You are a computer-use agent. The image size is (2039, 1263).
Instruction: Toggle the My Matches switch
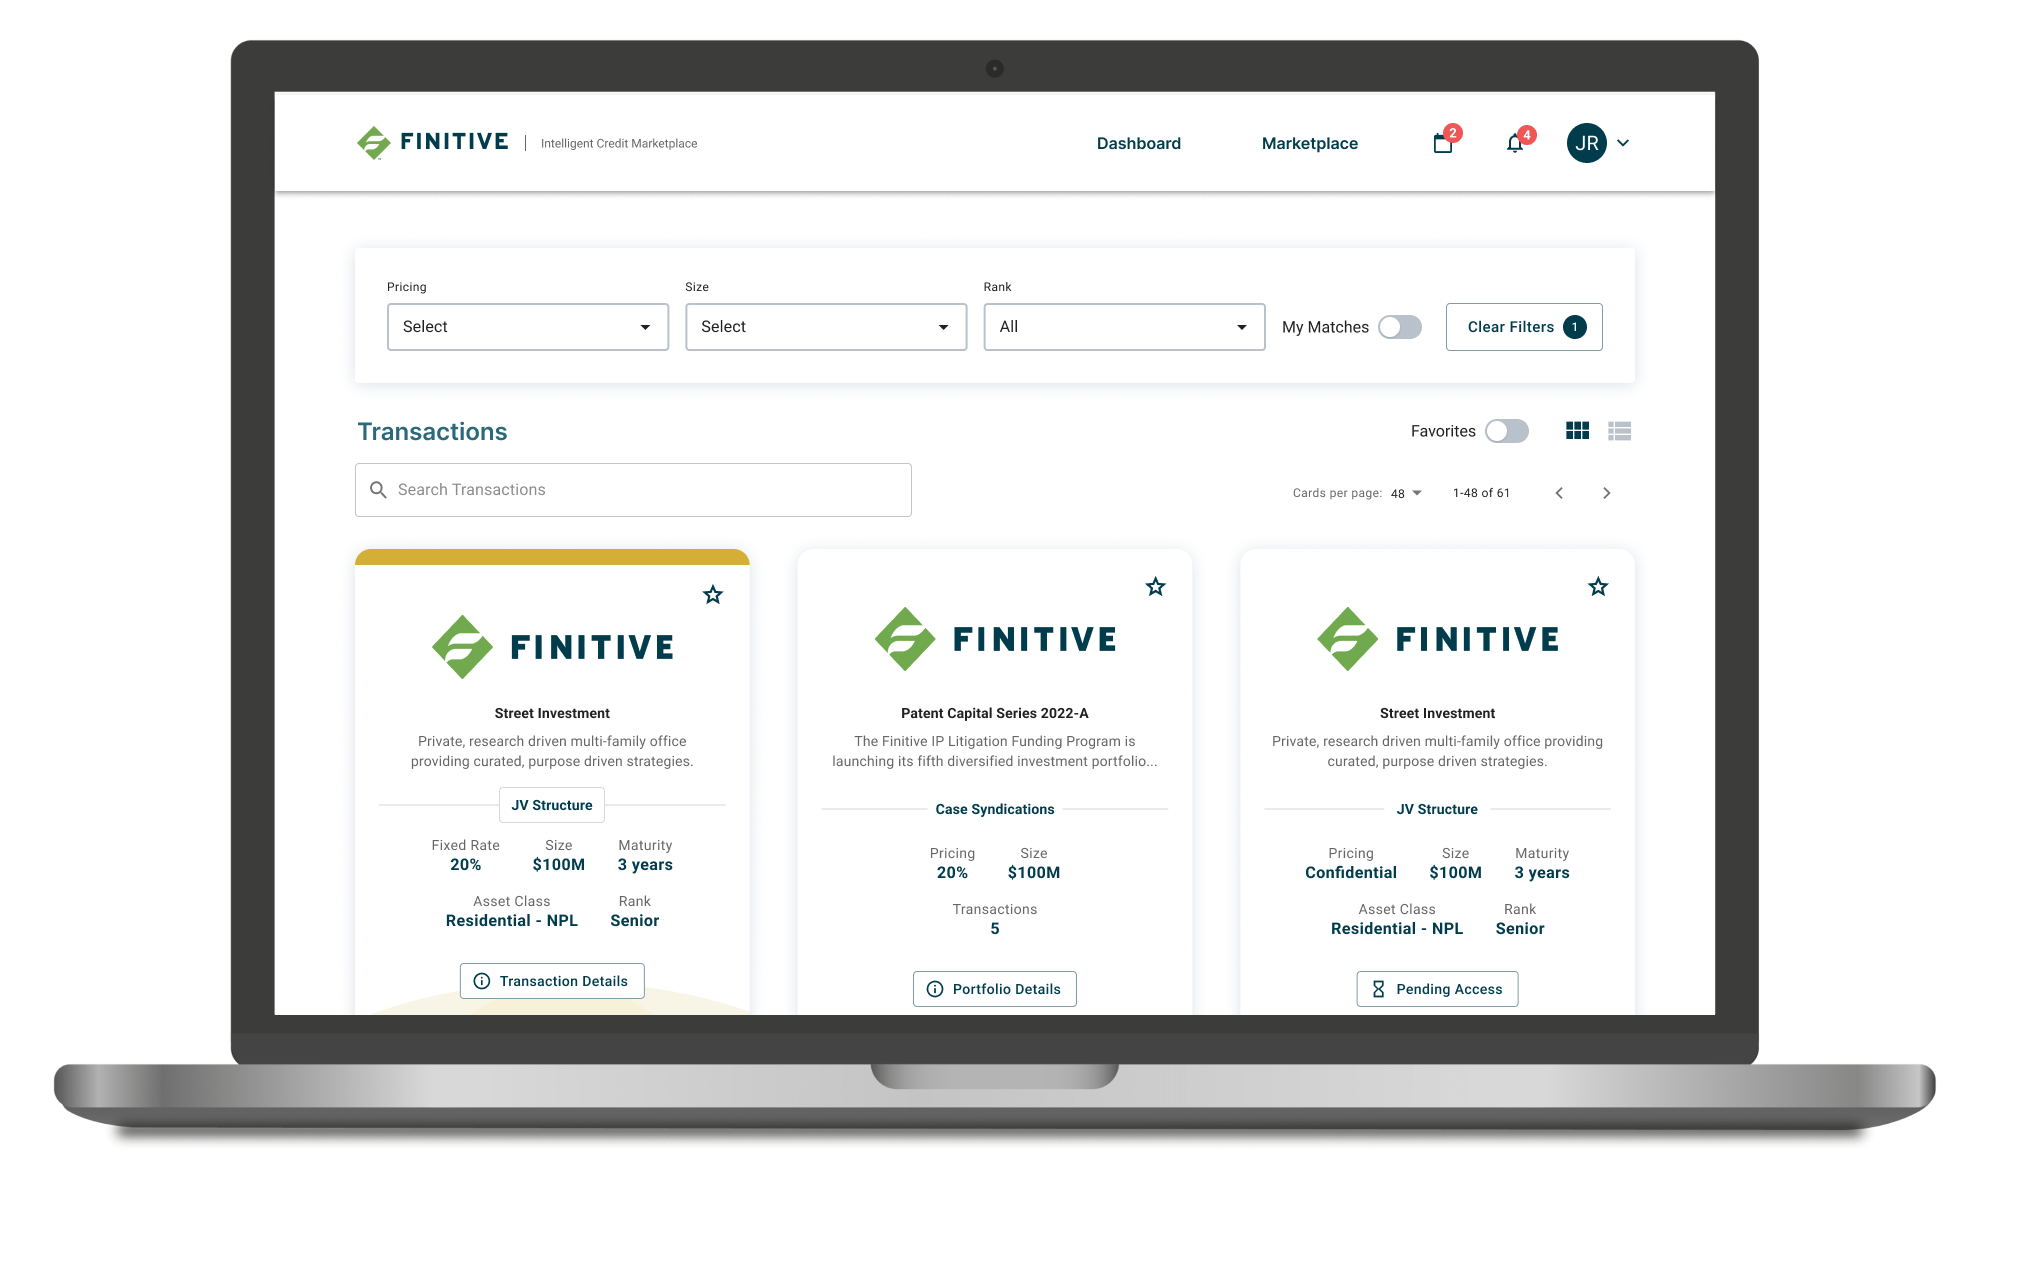pos(1398,325)
